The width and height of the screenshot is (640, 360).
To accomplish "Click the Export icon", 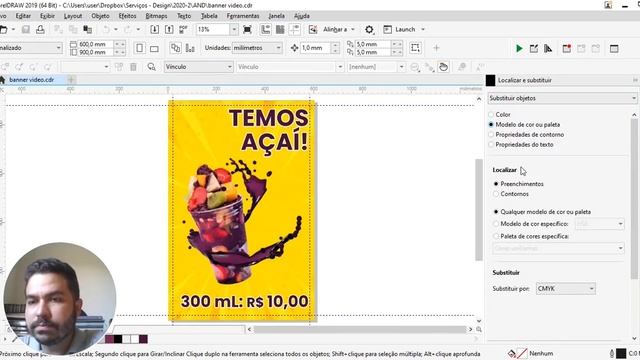I will (169, 29).
